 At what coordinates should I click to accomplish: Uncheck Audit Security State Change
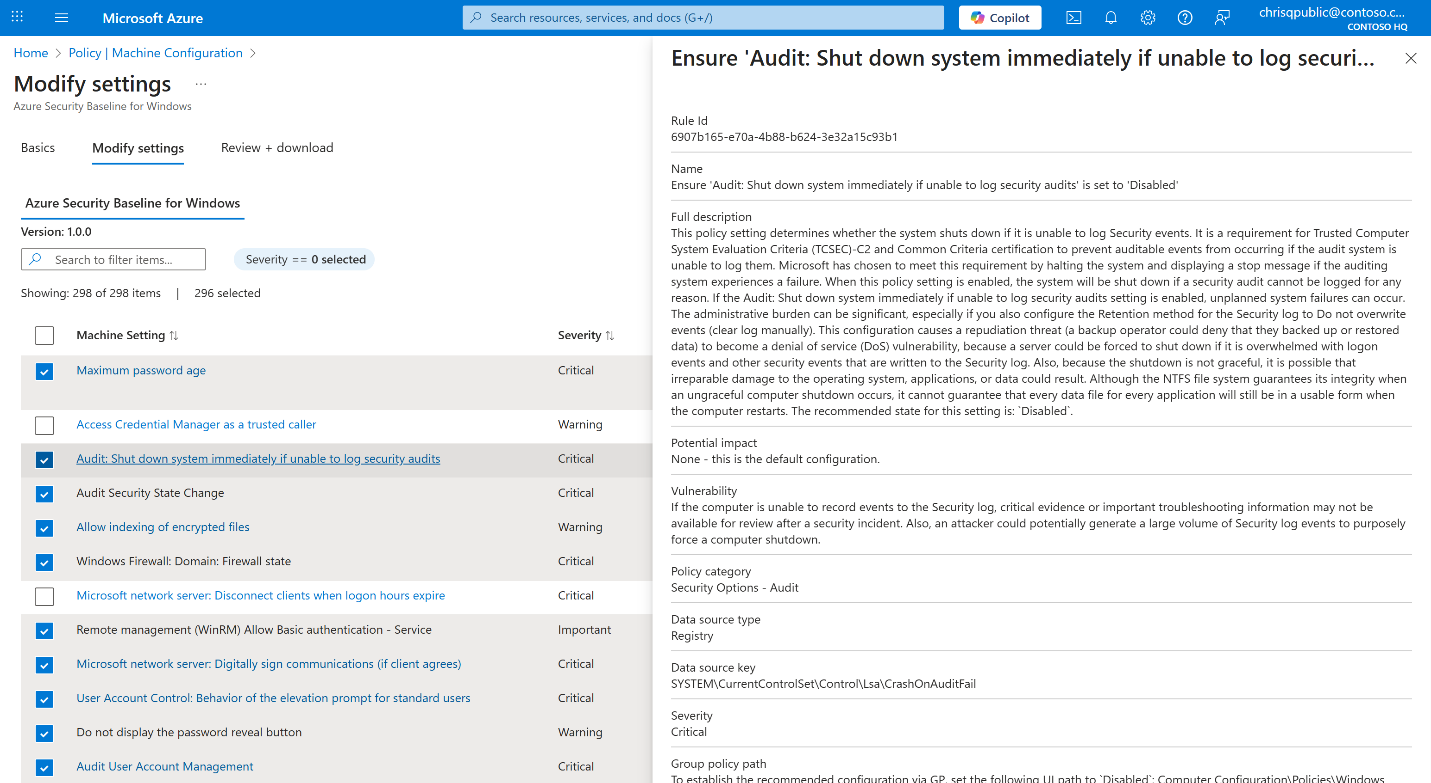[44, 494]
